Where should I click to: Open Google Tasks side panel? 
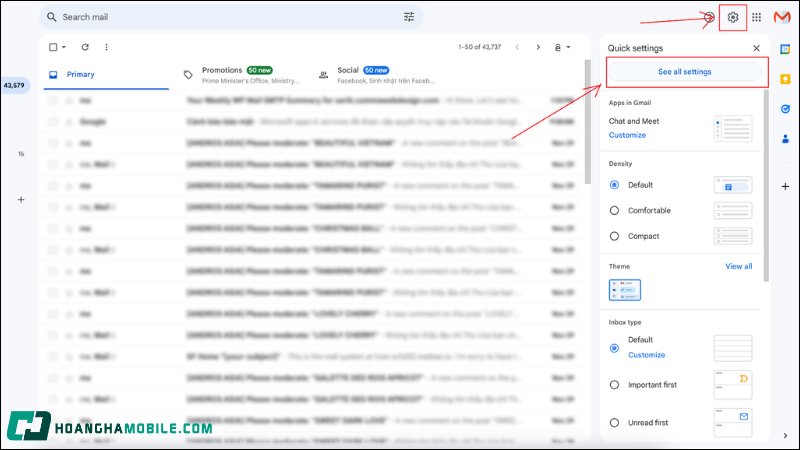(x=785, y=109)
